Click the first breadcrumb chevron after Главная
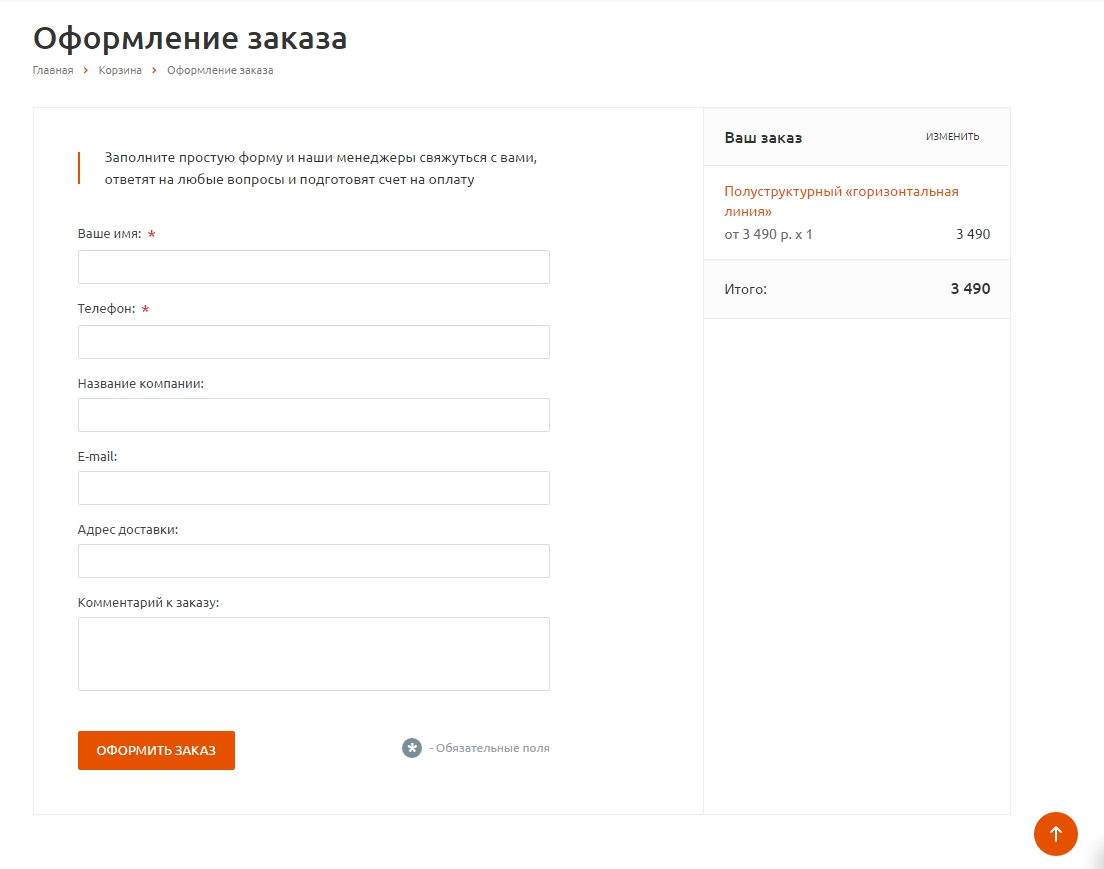The width and height of the screenshot is (1104, 869). click(86, 70)
